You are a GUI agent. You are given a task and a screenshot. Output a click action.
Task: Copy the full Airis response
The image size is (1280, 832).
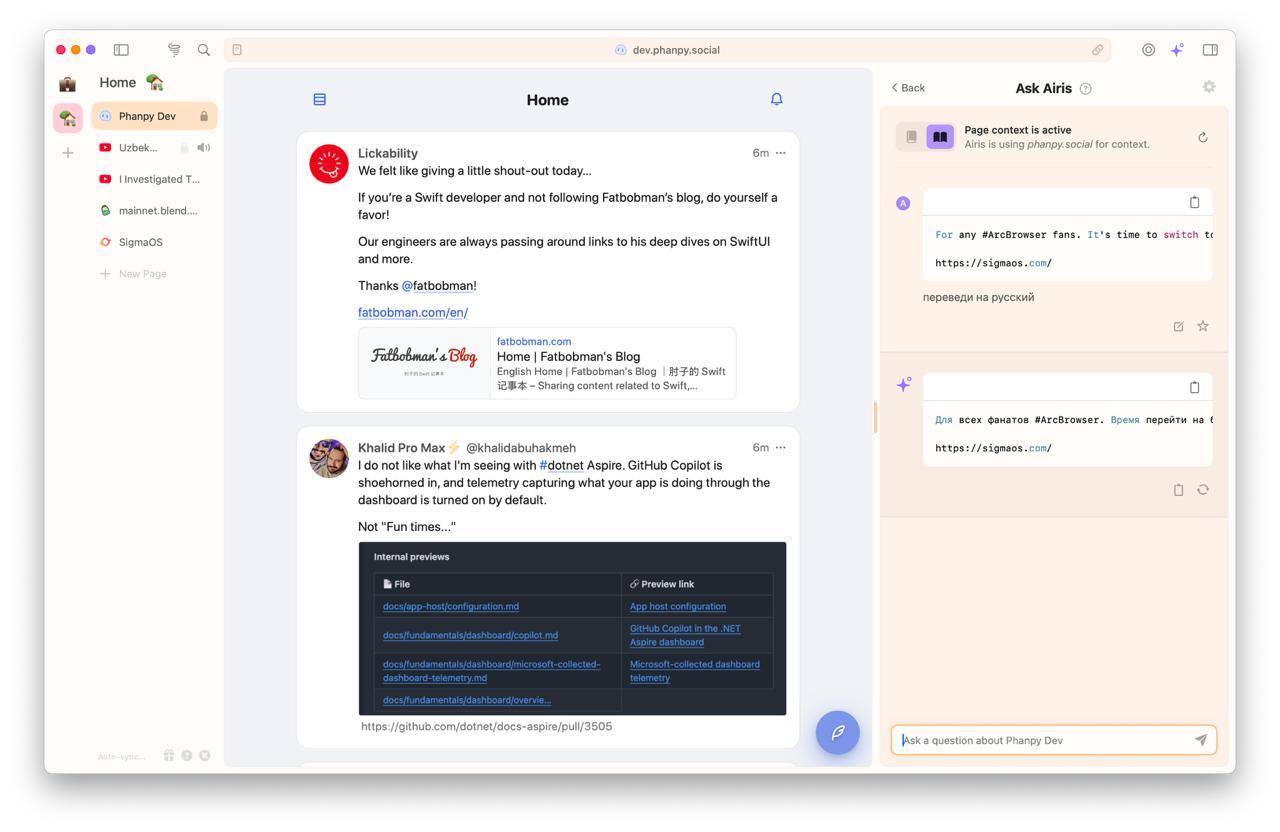(x=1178, y=490)
